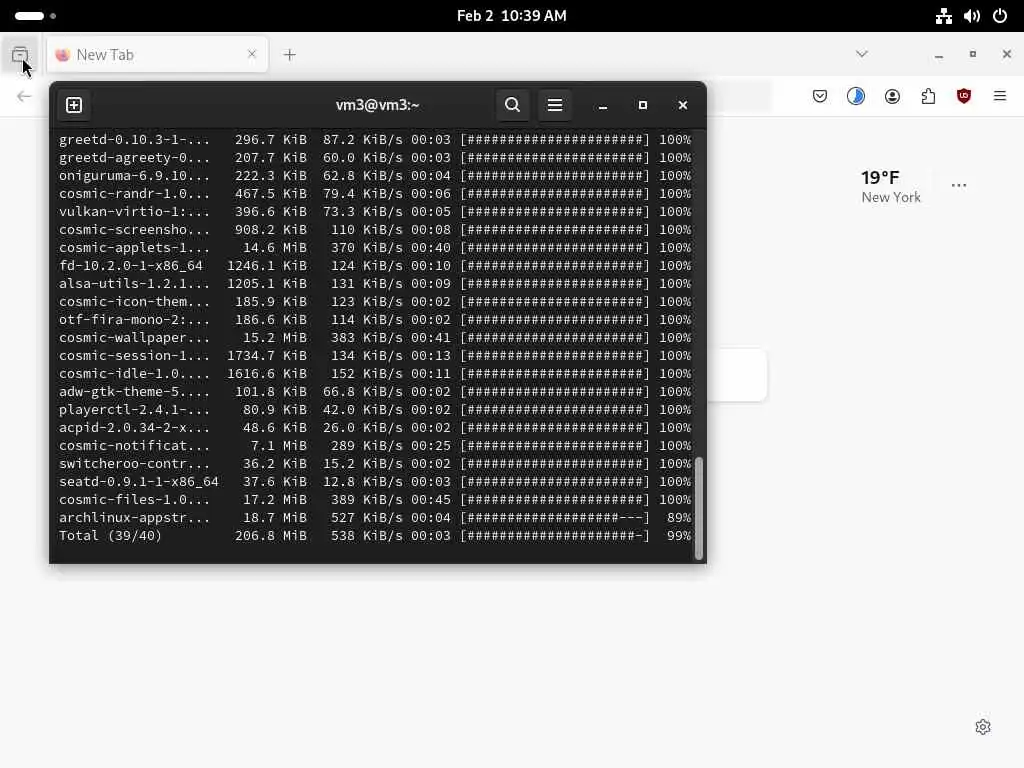Image resolution: width=1024 pixels, height=768 pixels.
Task: Click the archlinux-appstr progress bar at 89%
Action: pos(555,518)
